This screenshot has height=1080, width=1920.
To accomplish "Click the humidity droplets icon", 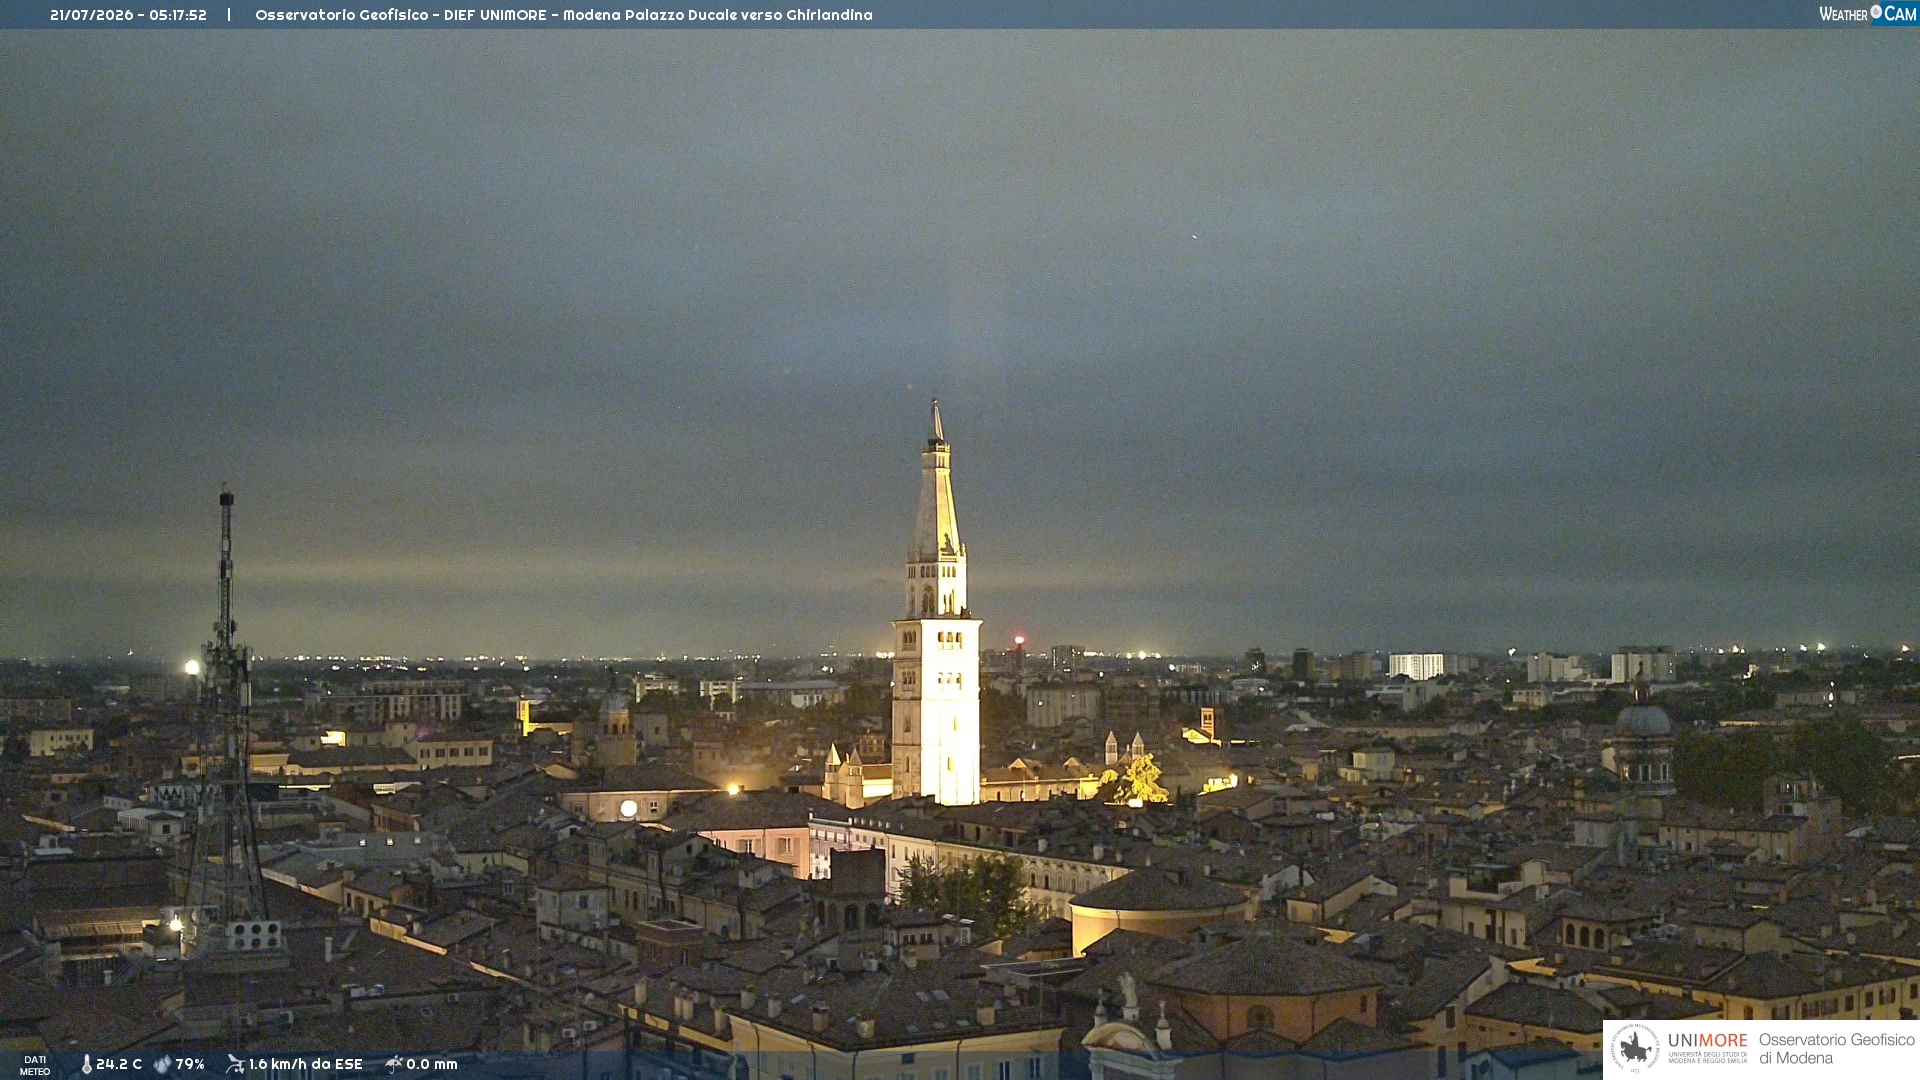I will click(x=162, y=1064).
